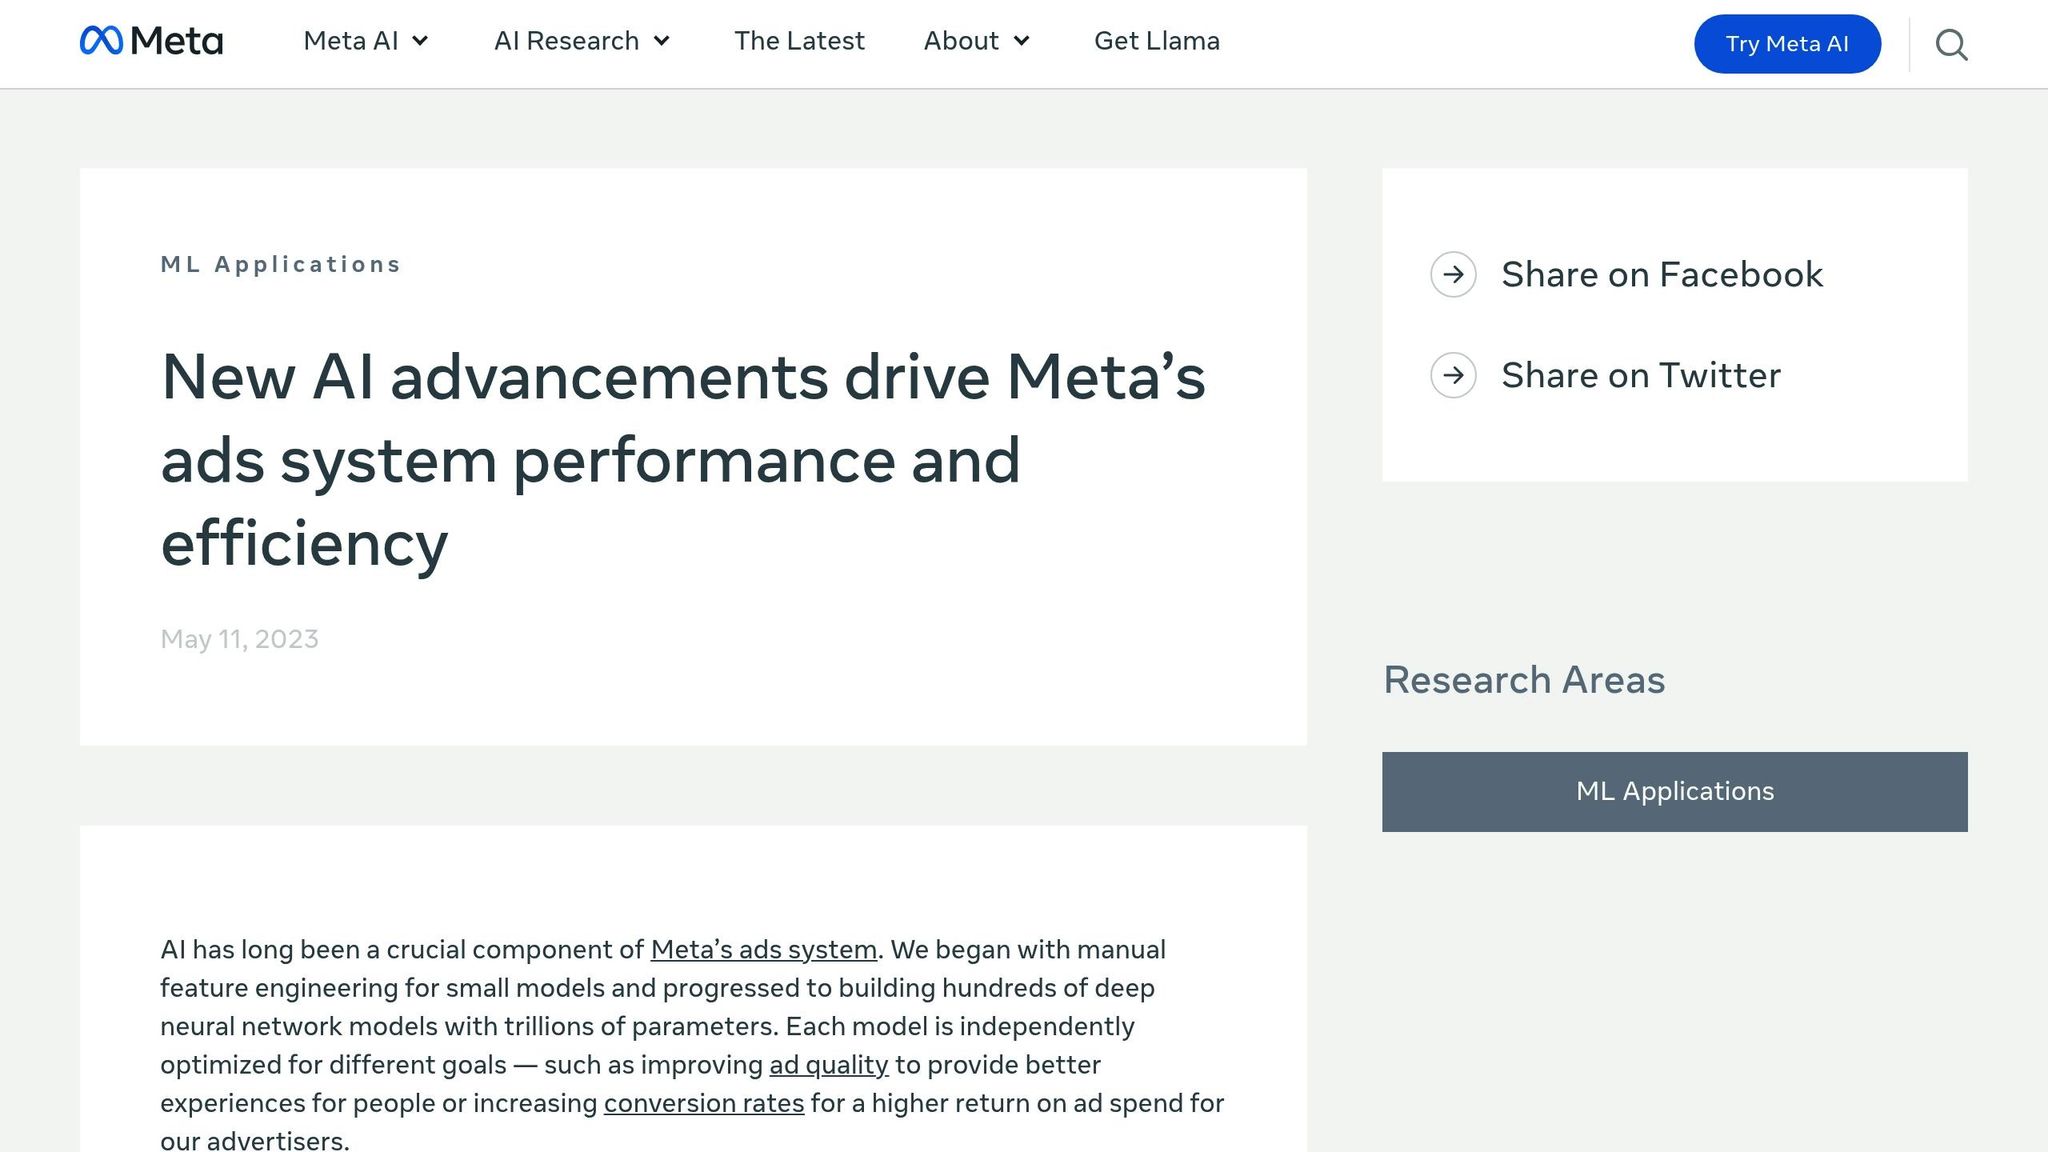Screen dimensions: 2048x1152
Task: Click the May 11, 2023 date
Action: (239, 639)
